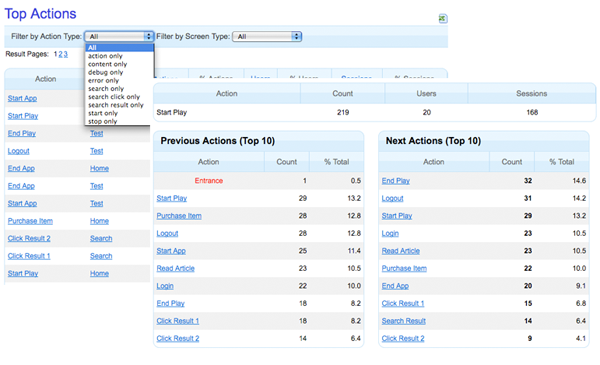
Task: Click the red 'Entrance' entry
Action: point(209,181)
